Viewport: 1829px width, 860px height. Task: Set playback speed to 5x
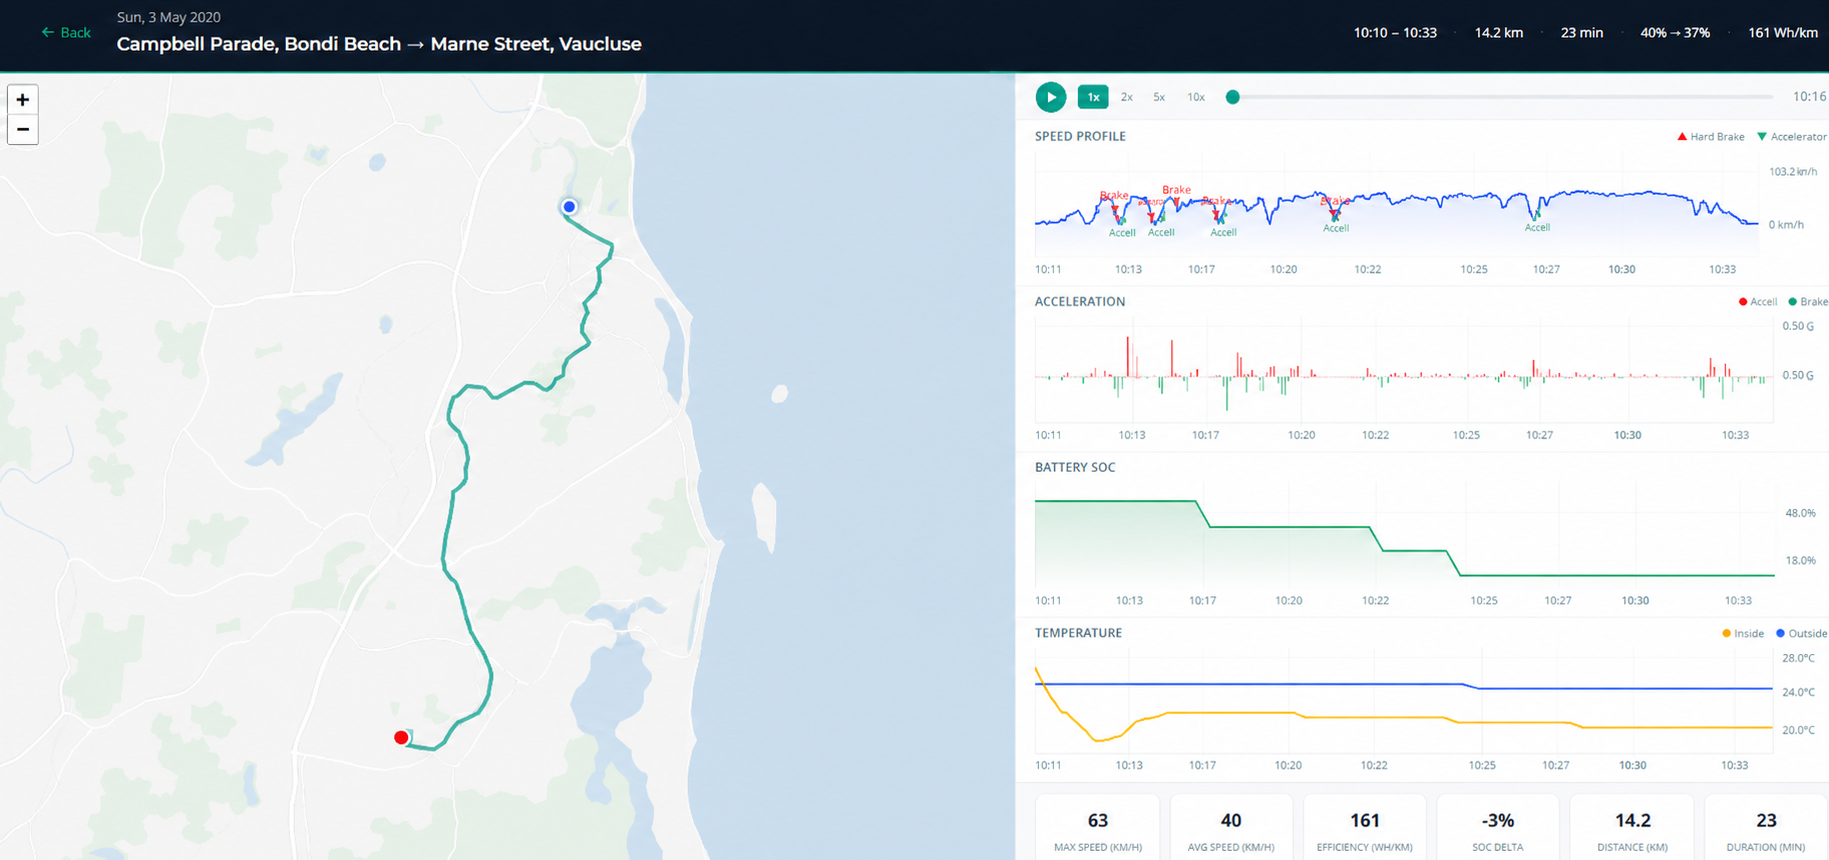(1159, 97)
